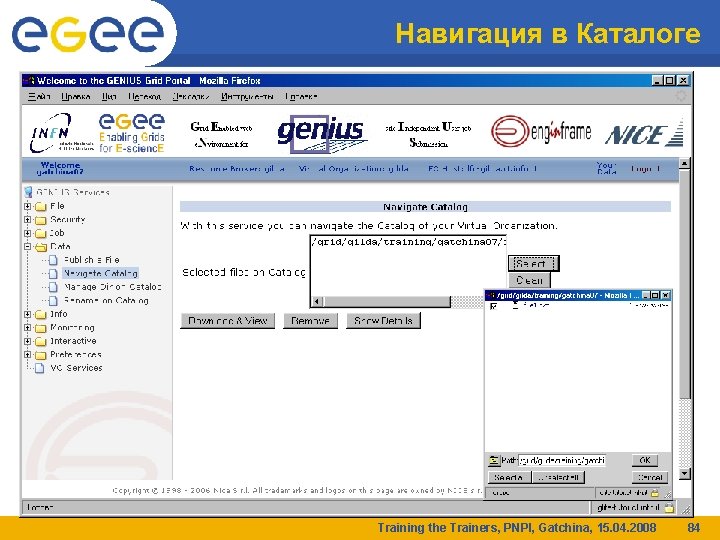Click the left arrow of the files list scrollbar
The image size is (720, 540).
317,302
